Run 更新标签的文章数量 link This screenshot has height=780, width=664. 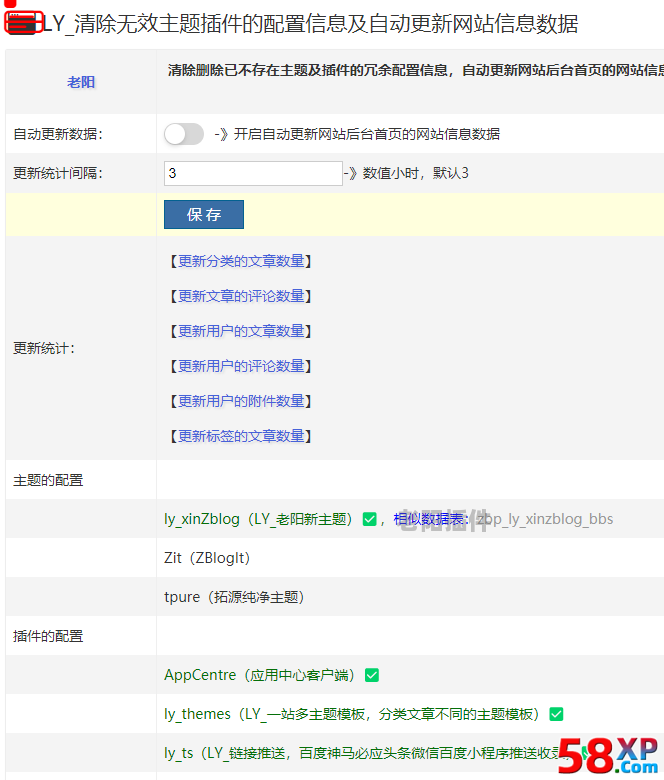tap(241, 436)
